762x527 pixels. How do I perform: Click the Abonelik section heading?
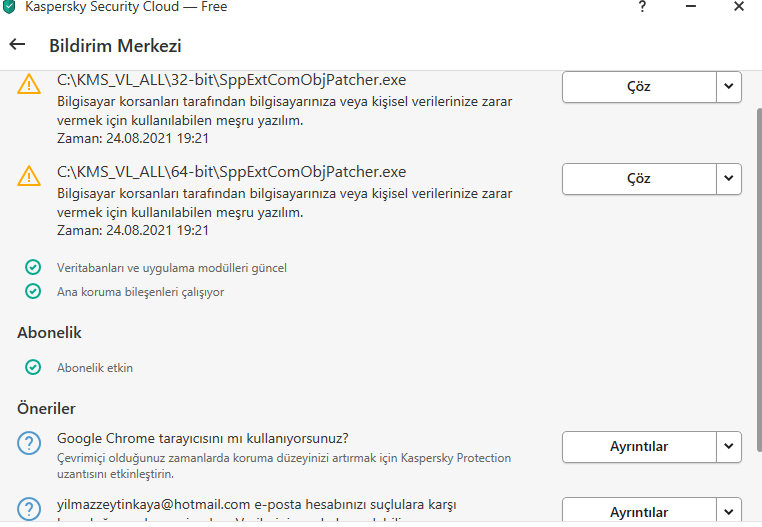tap(49, 333)
